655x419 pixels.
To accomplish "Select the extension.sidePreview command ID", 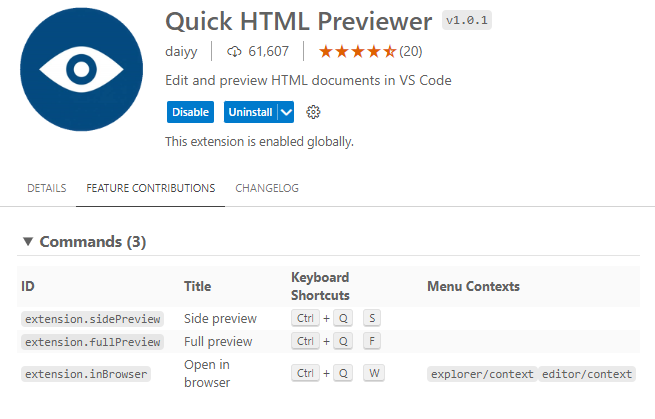I will (x=93, y=319).
